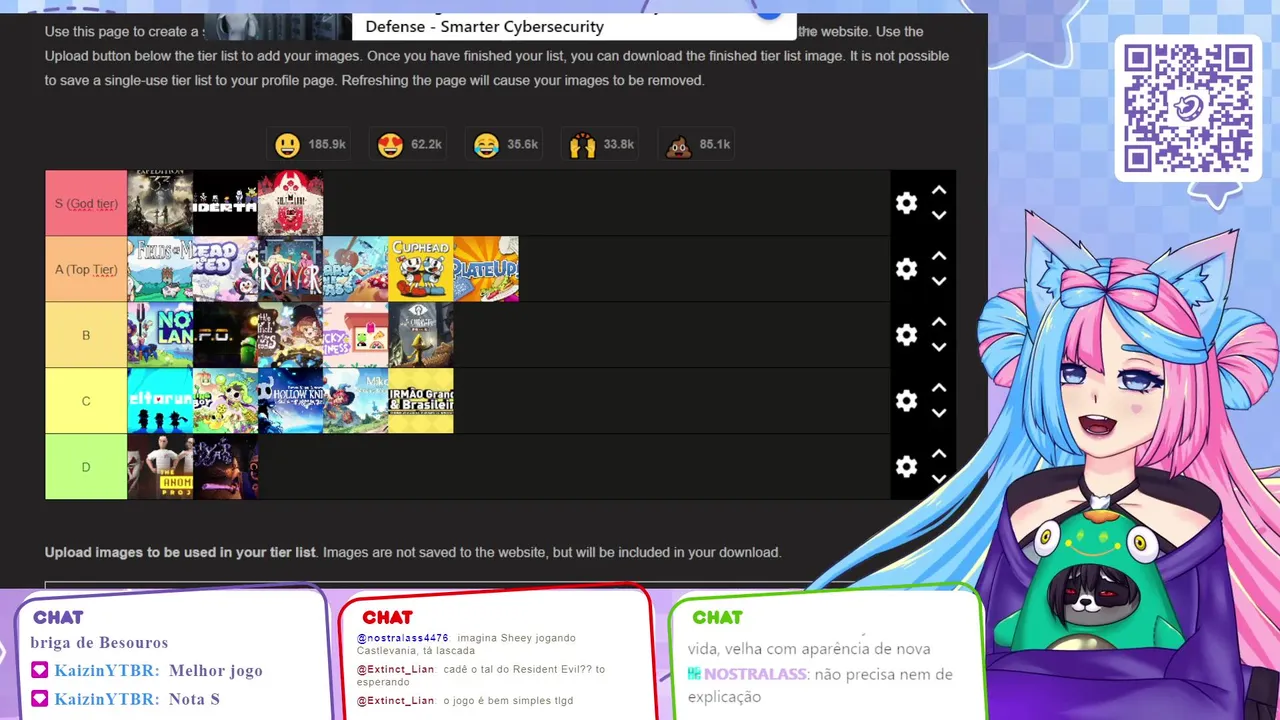Click the heart-eyes reaction with 62.2k

410,145
